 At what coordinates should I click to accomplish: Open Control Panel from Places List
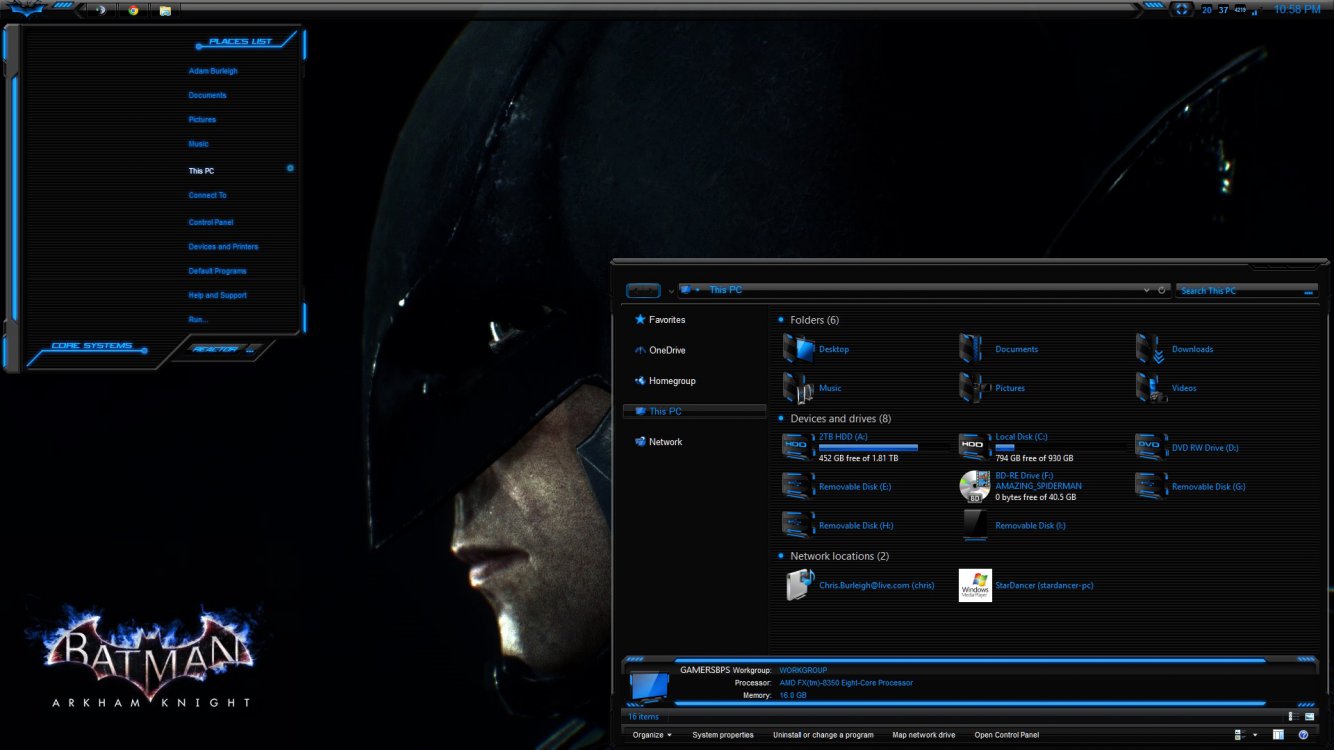211,222
